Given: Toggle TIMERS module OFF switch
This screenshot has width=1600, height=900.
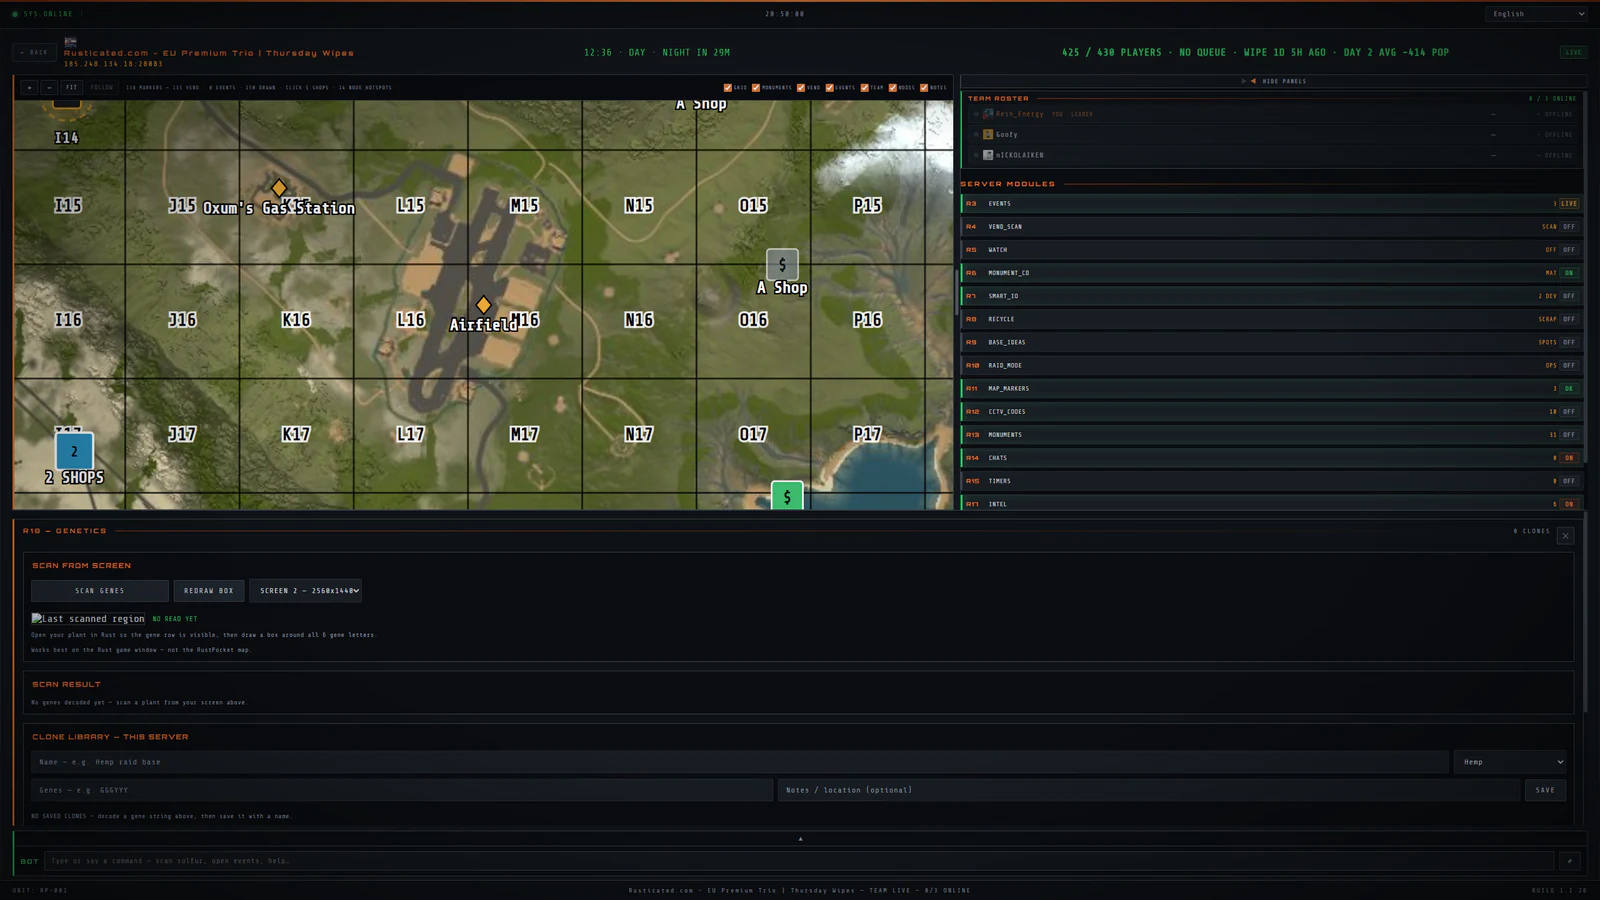Looking at the screenshot, I should 1569,481.
